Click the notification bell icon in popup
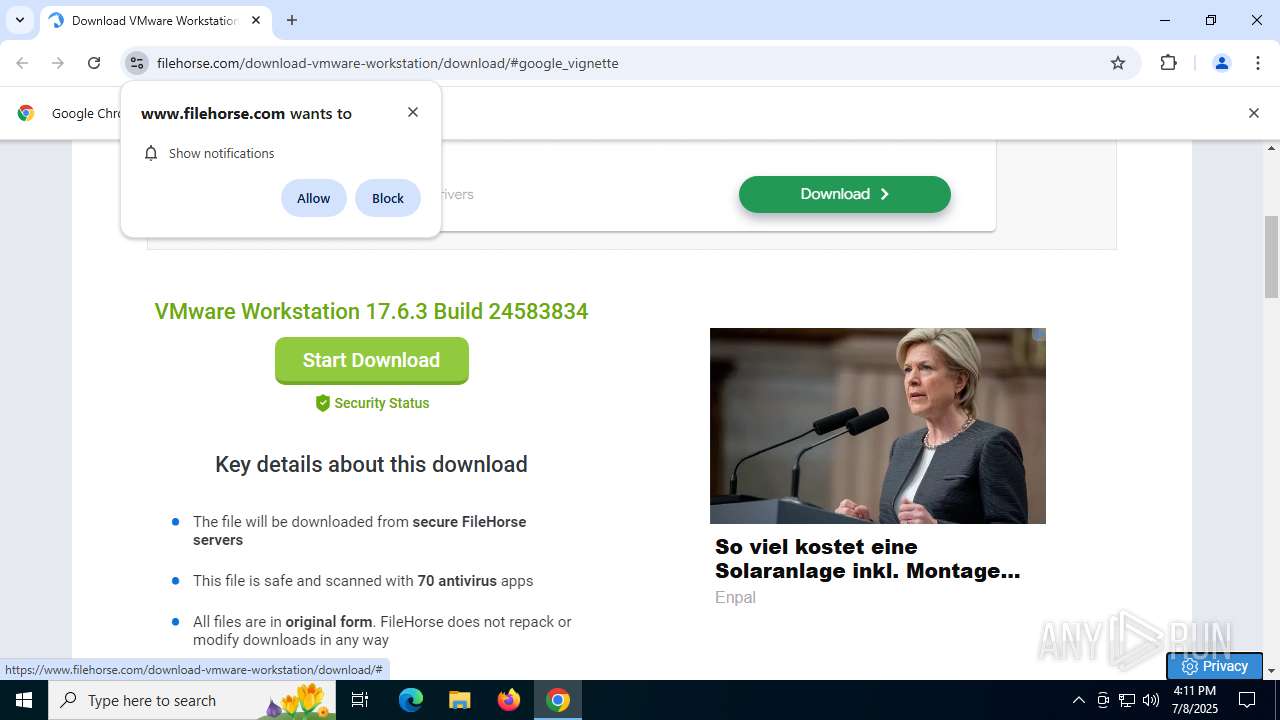Viewport: 1280px width, 720px height. [x=151, y=153]
